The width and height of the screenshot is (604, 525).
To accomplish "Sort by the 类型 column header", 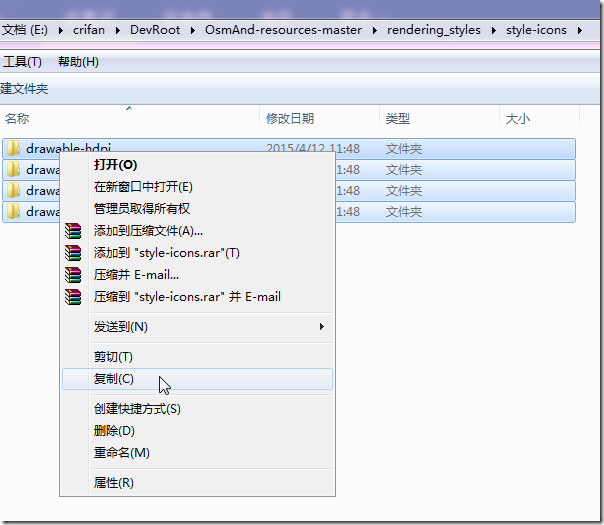I will [440, 118].
